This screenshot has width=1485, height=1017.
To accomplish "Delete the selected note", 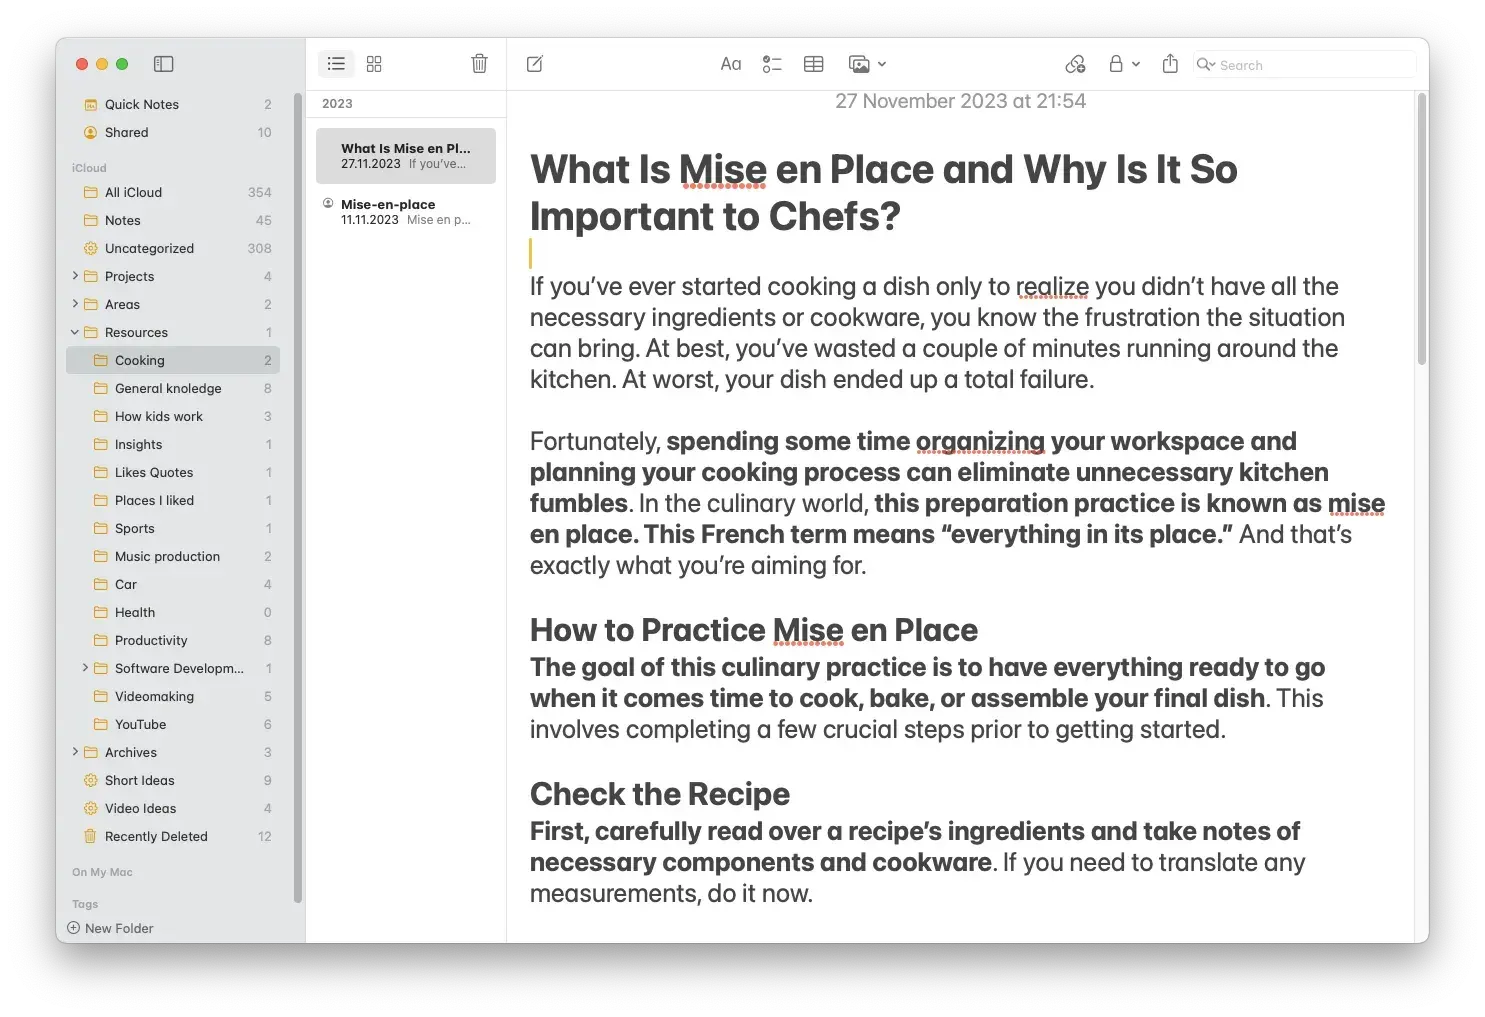I will pyautogui.click(x=479, y=63).
